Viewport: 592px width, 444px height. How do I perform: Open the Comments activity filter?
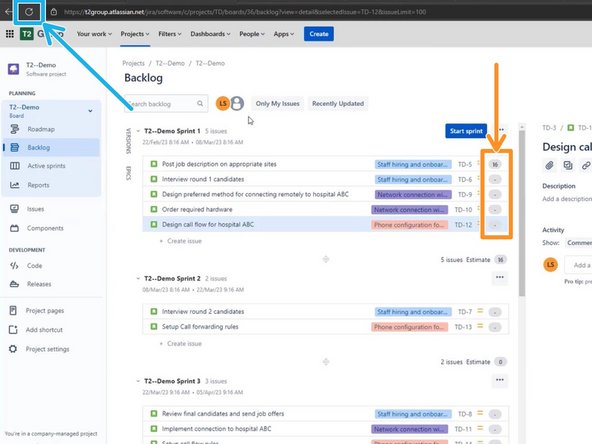(578, 243)
